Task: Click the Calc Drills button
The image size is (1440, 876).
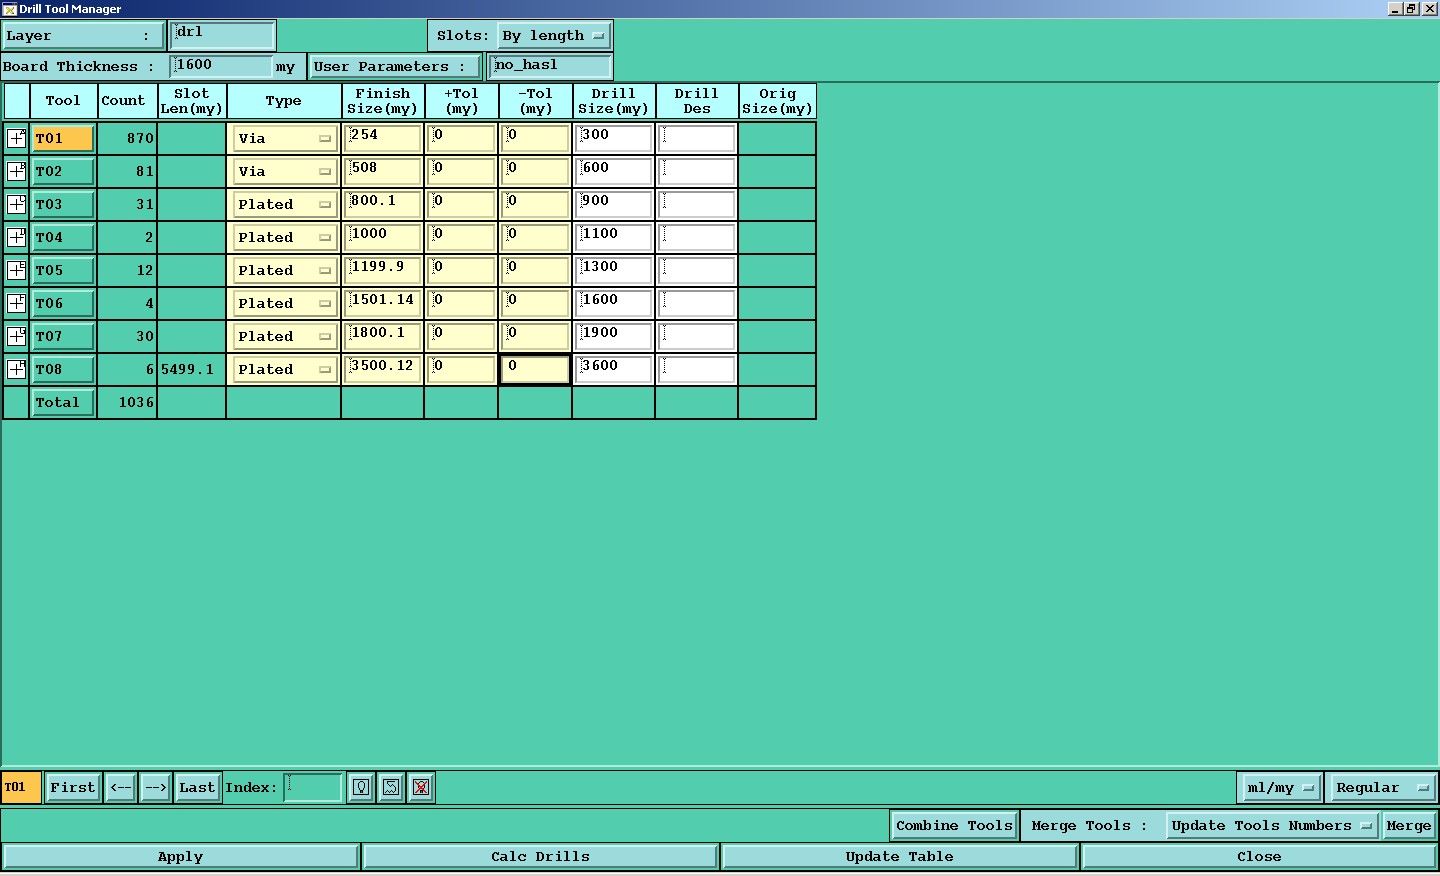Action: 540,856
